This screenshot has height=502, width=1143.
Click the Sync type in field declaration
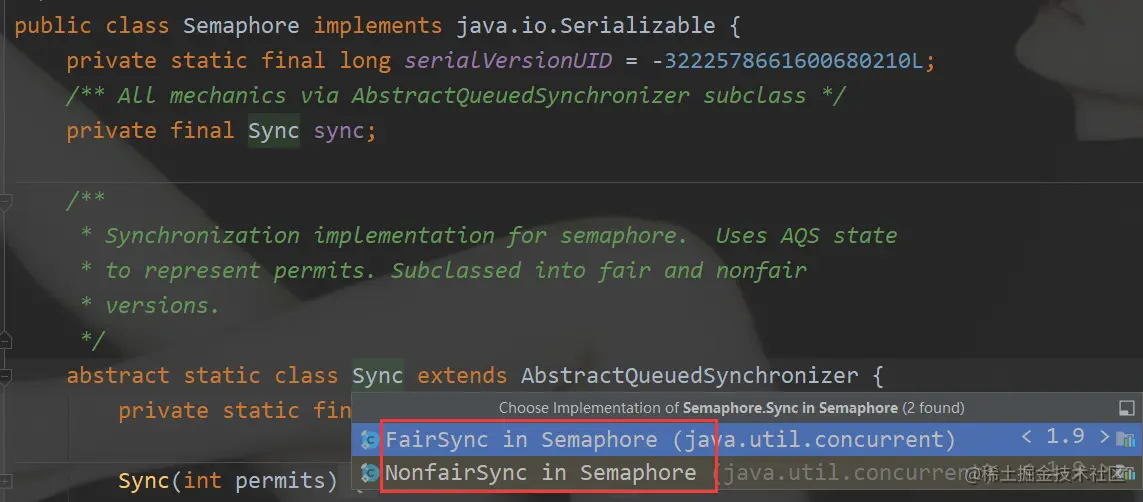pyautogui.click(x=273, y=131)
